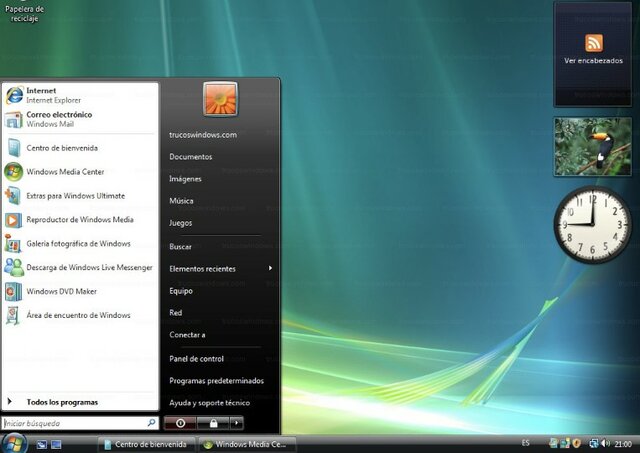Screen dimensions: 640x453
Task: Click the orange security shield tray icon
Action: tap(577, 444)
